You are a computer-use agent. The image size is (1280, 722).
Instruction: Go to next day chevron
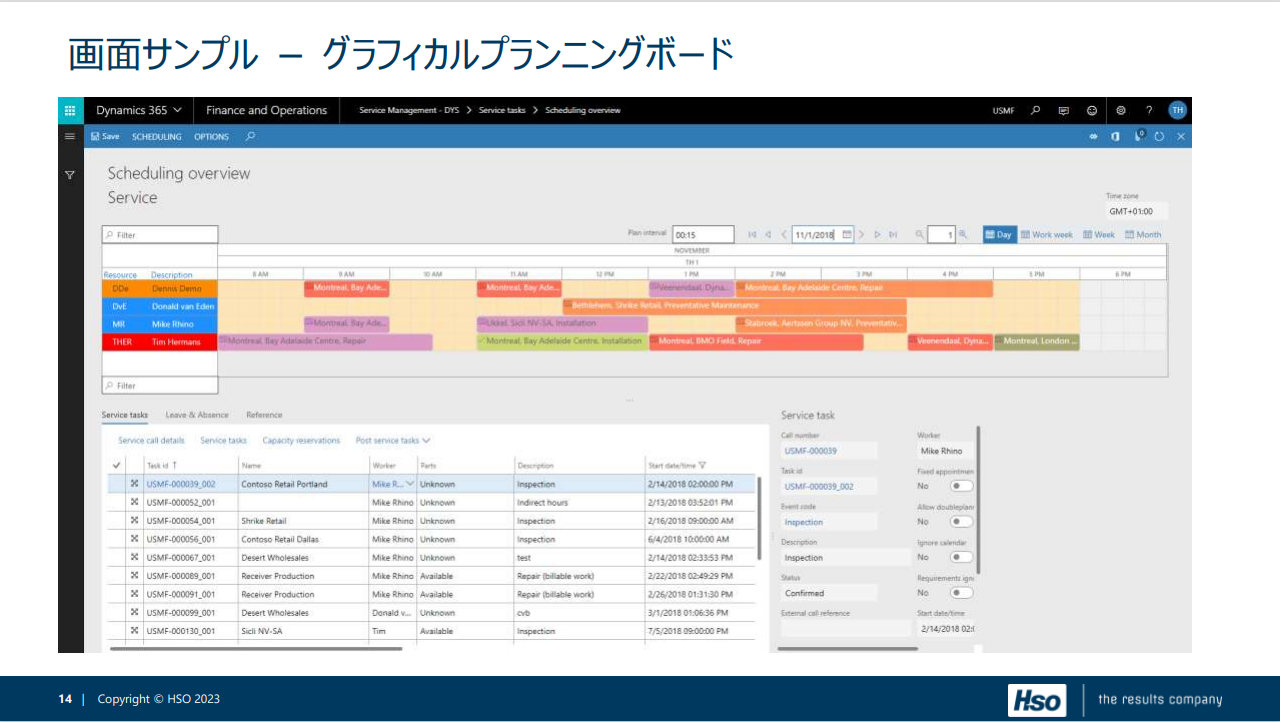click(861, 235)
